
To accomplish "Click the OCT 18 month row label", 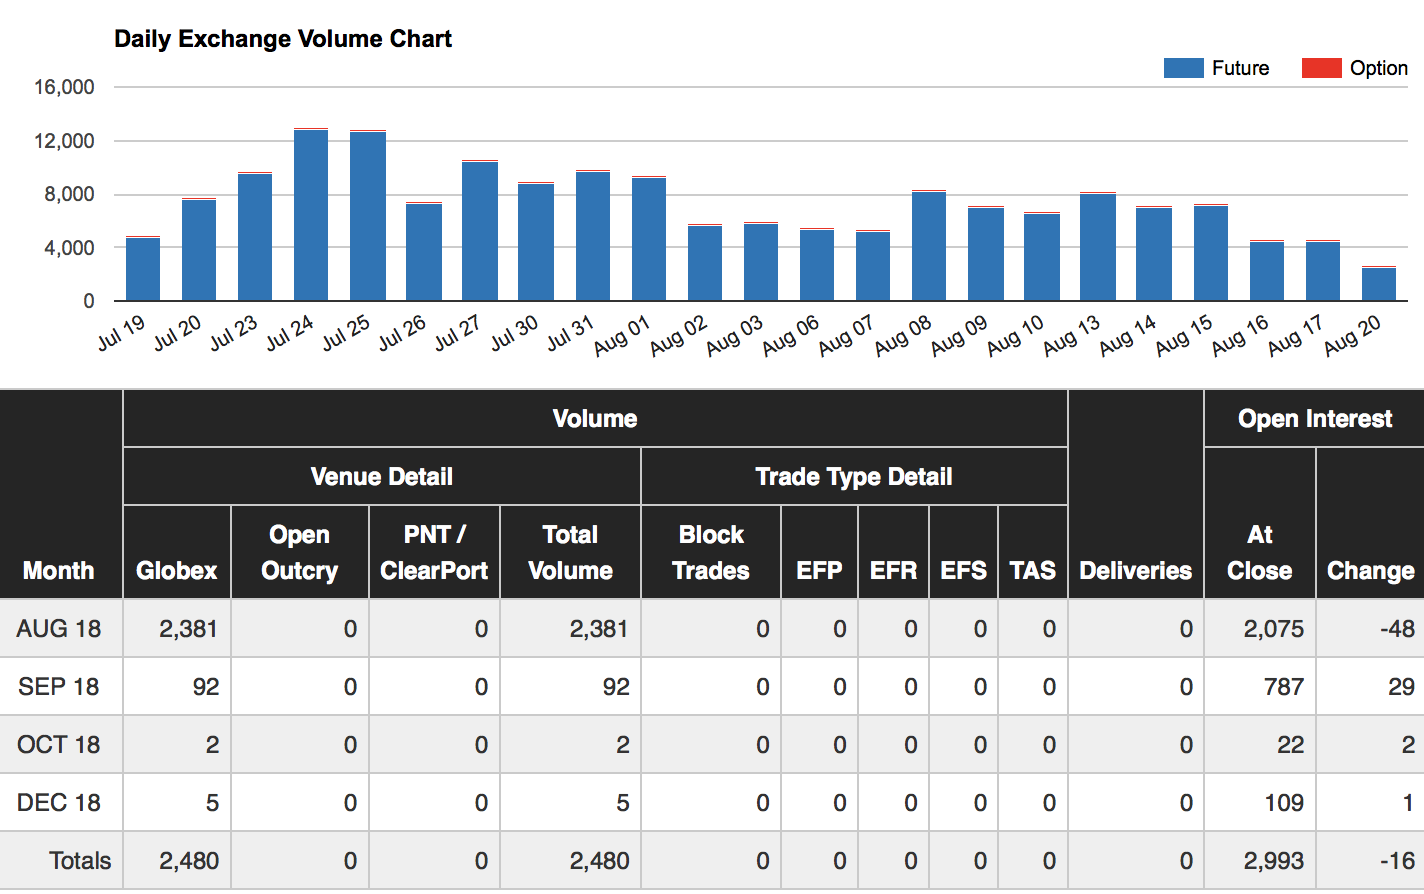I will click(x=59, y=745).
